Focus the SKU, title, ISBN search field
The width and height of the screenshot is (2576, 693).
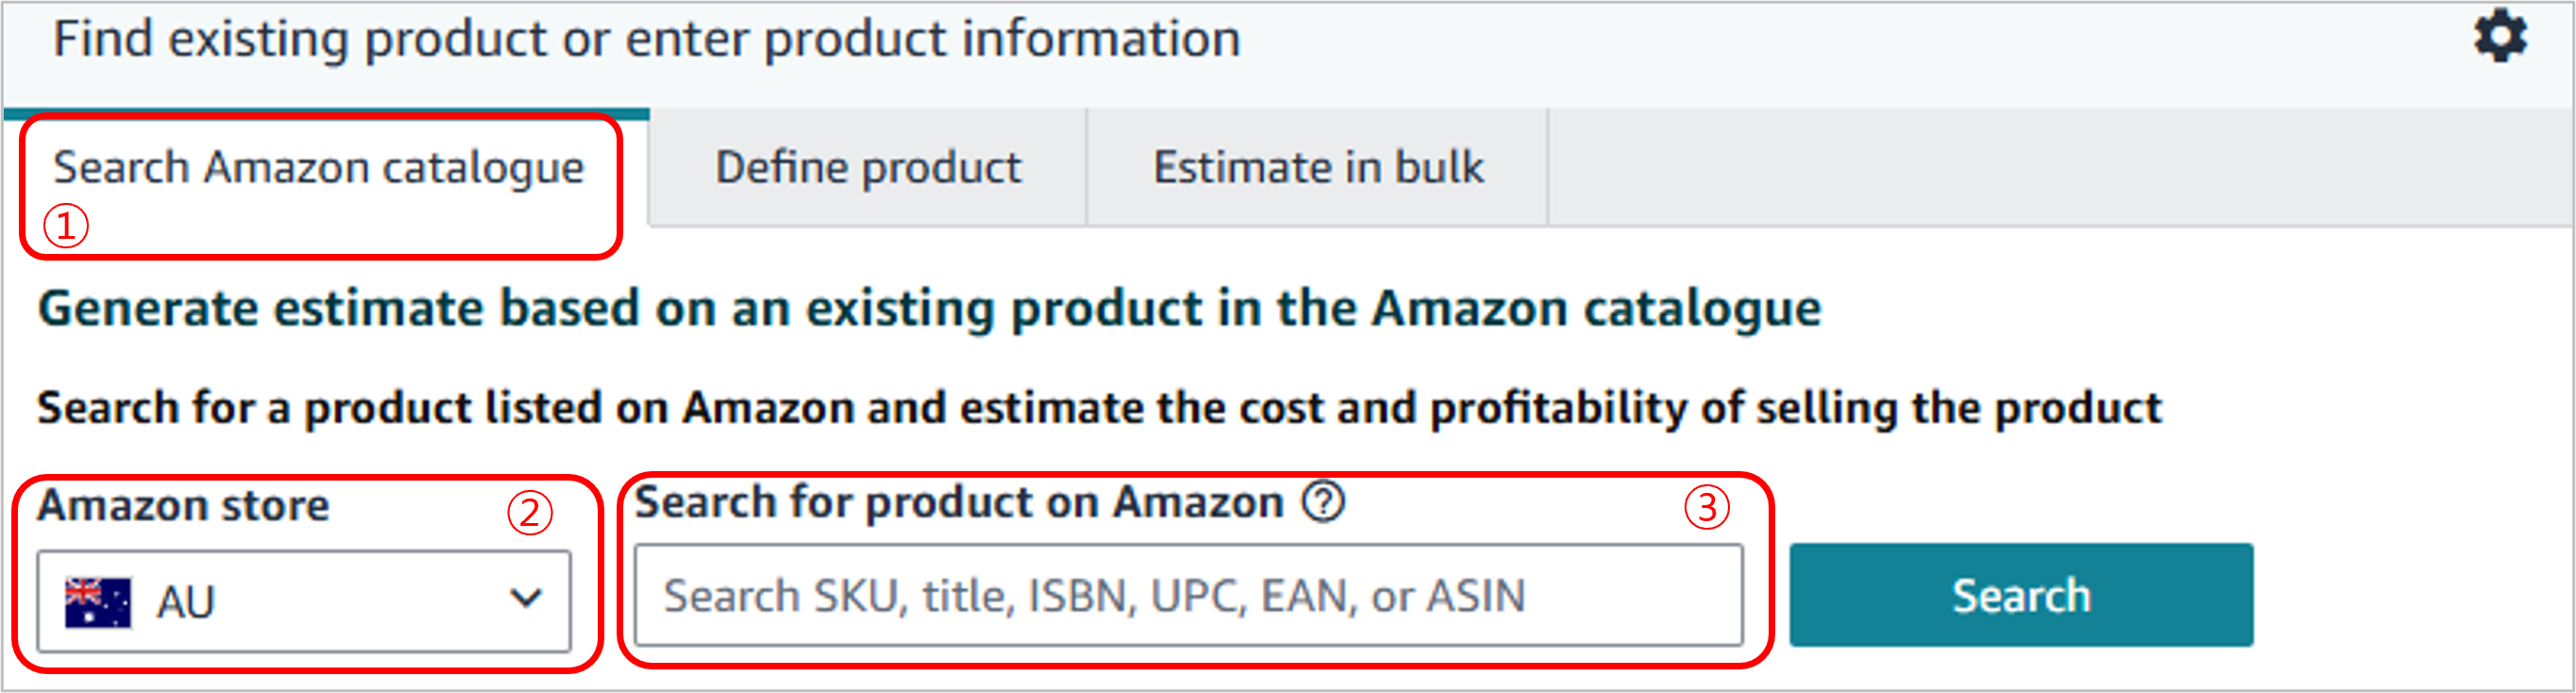pyautogui.click(x=1189, y=595)
